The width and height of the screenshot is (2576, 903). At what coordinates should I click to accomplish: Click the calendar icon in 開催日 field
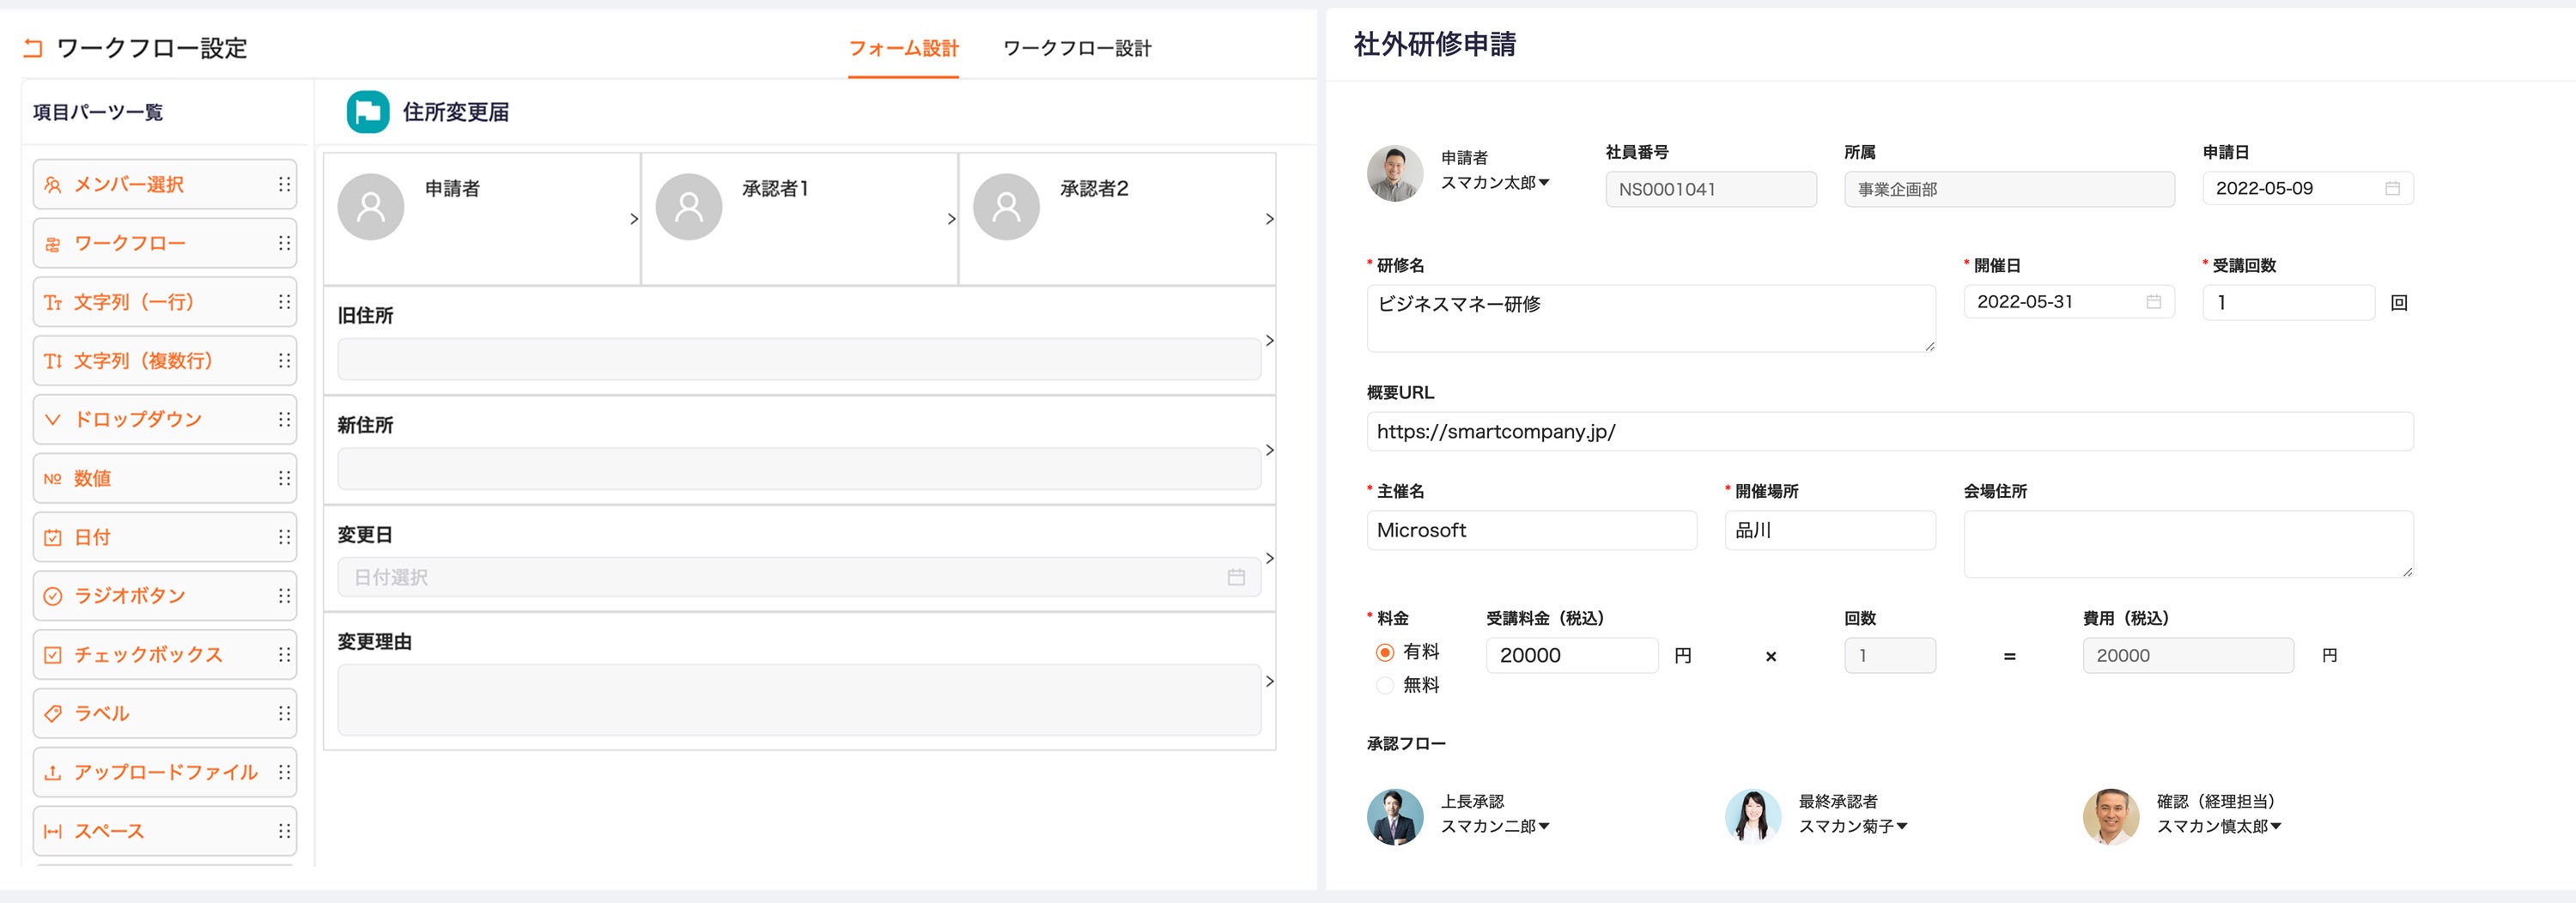2153,302
